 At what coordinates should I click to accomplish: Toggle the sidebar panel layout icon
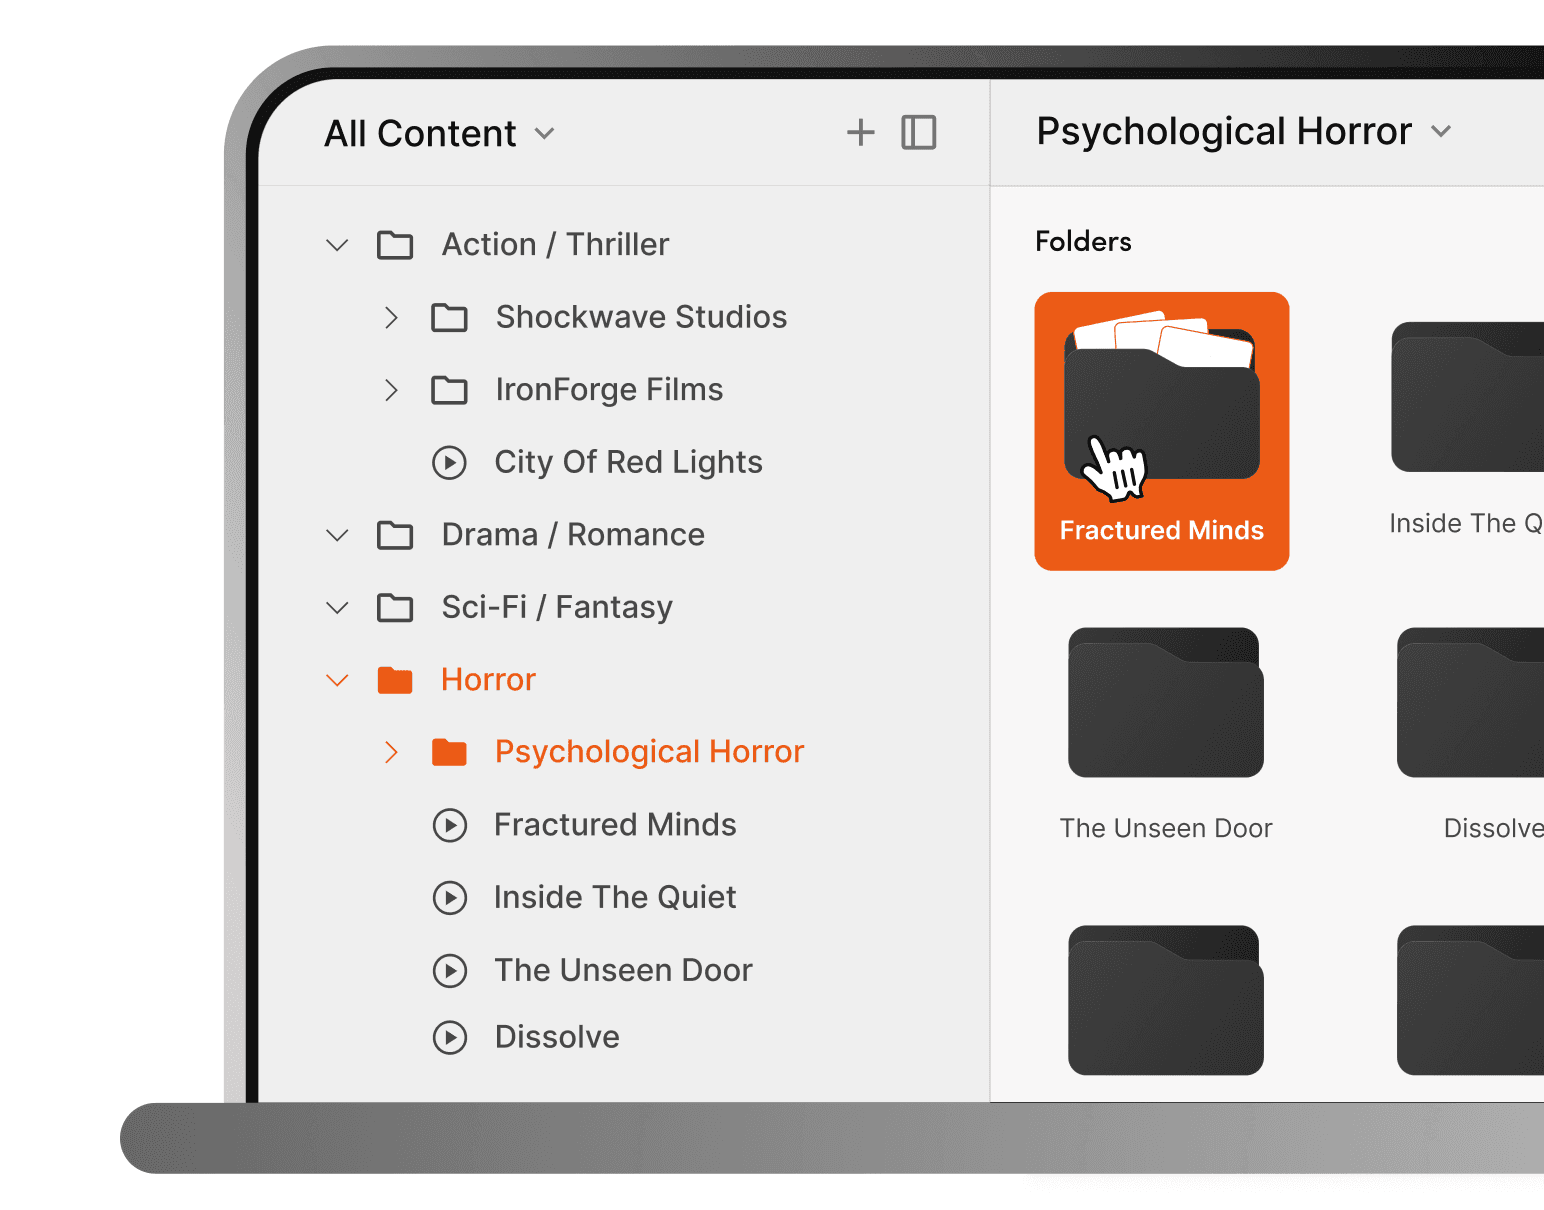(919, 132)
